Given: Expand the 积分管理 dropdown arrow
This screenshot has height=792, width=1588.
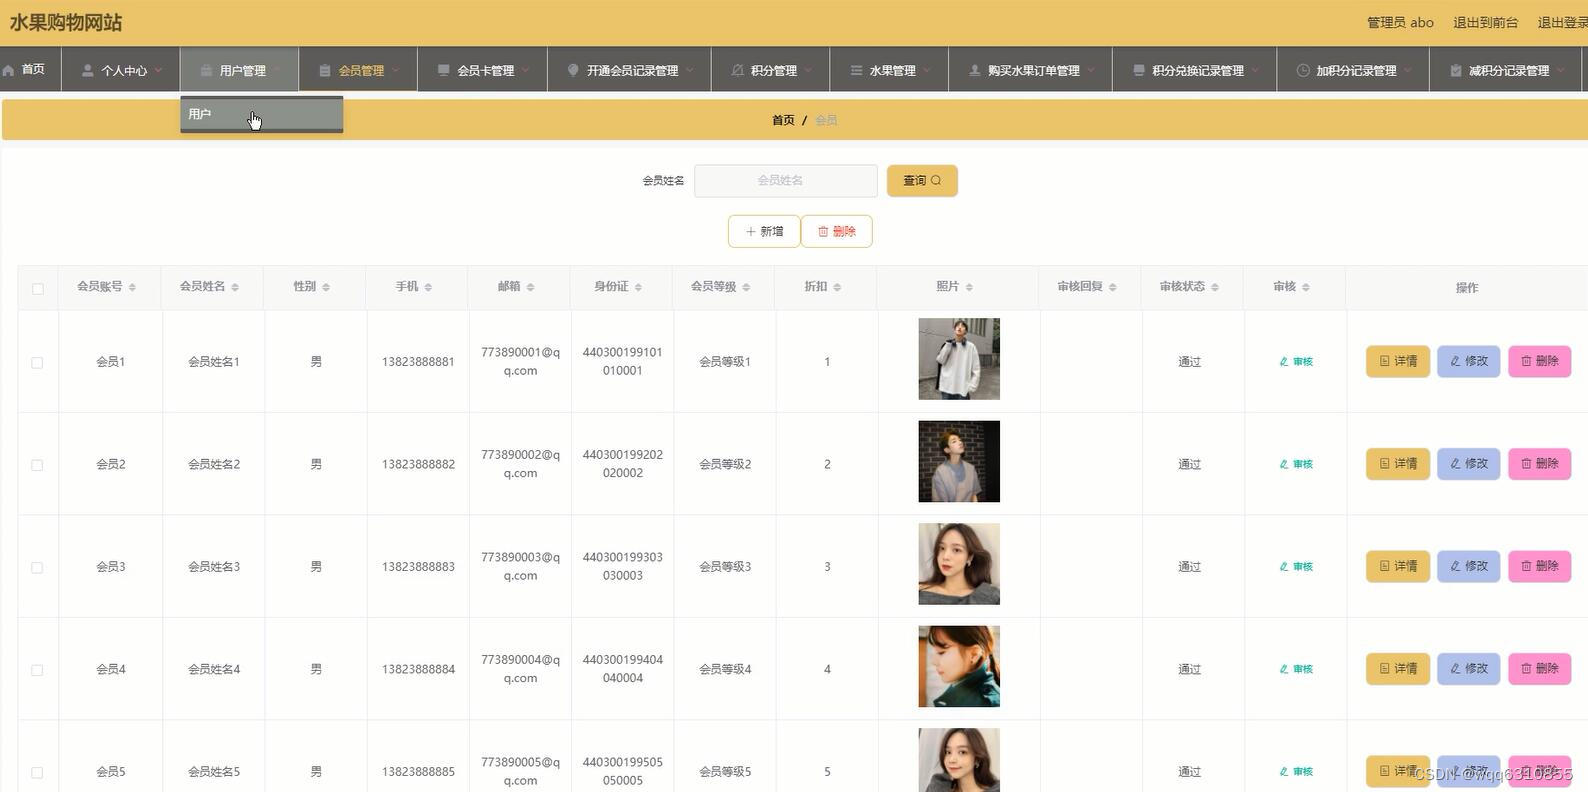Looking at the screenshot, I should coord(808,70).
